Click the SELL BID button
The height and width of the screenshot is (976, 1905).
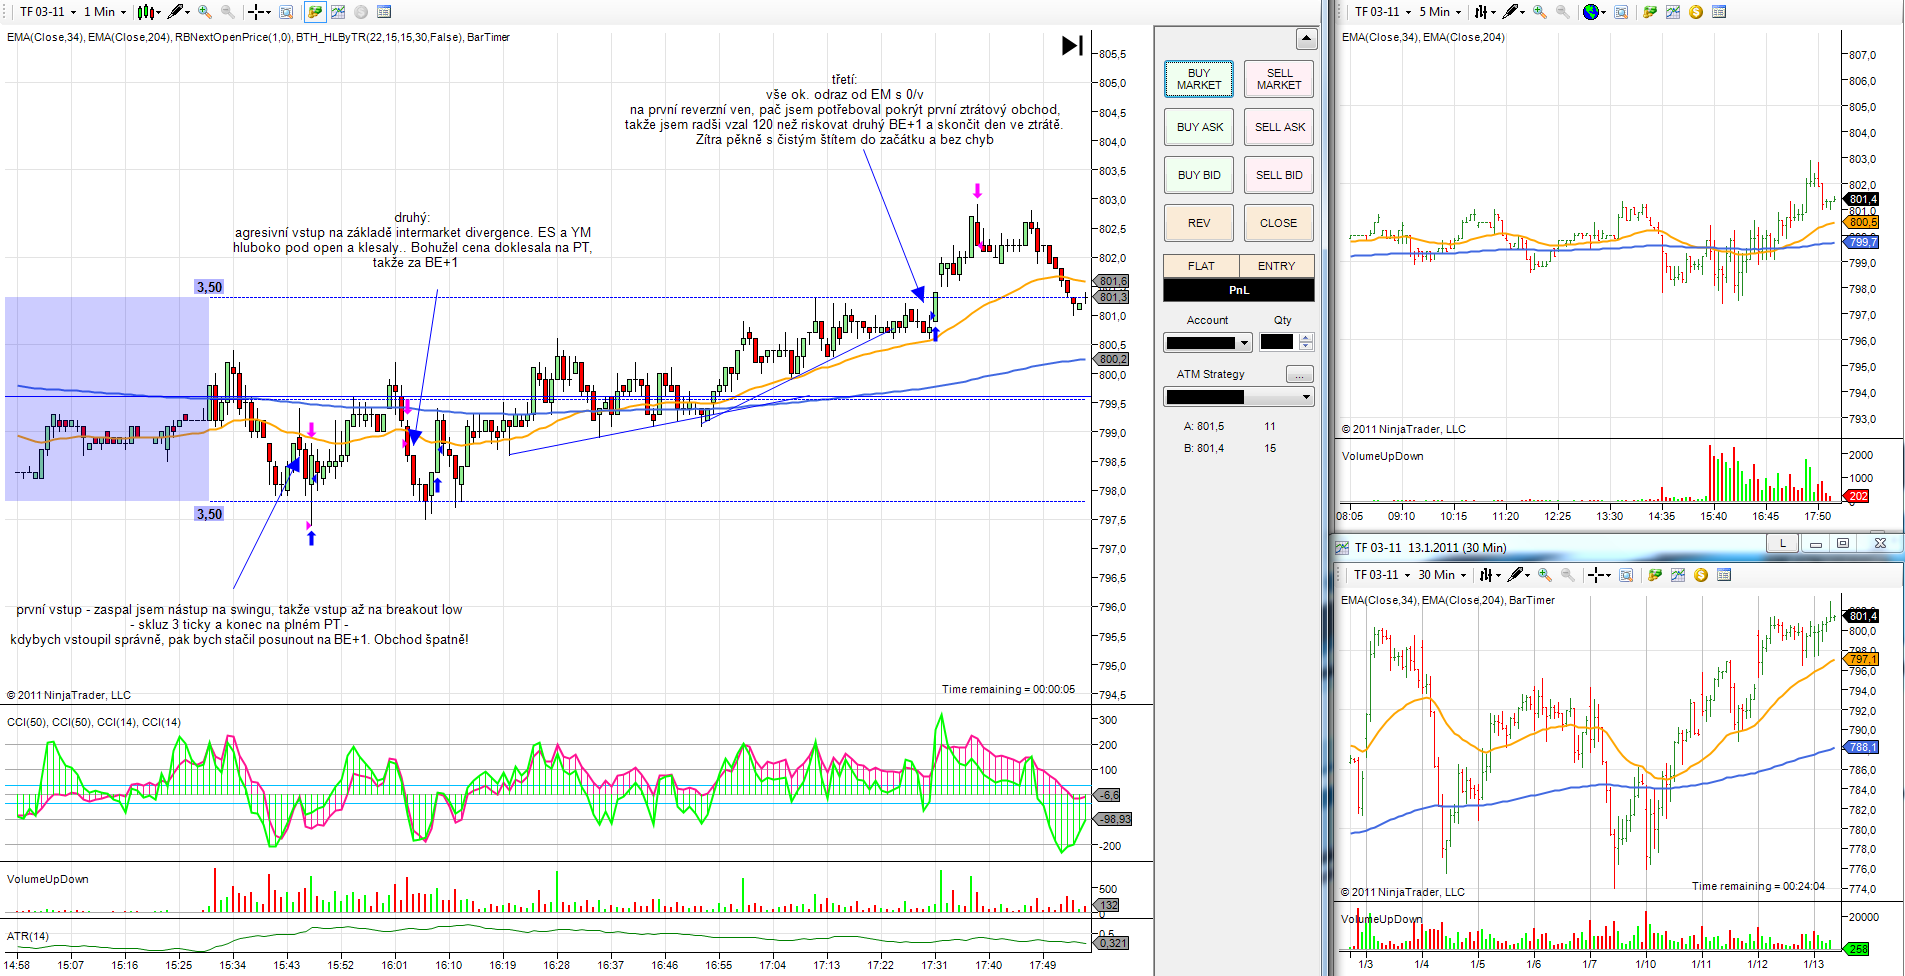coord(1279,175)
